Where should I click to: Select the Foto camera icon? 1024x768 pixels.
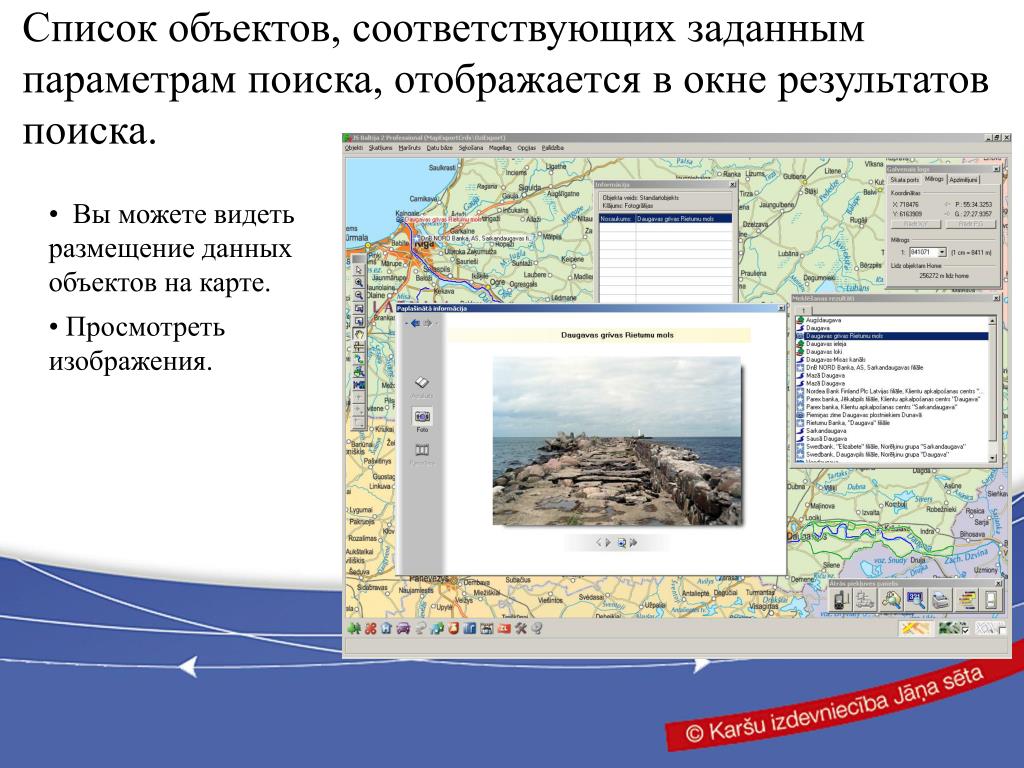[x=422, y=417]
